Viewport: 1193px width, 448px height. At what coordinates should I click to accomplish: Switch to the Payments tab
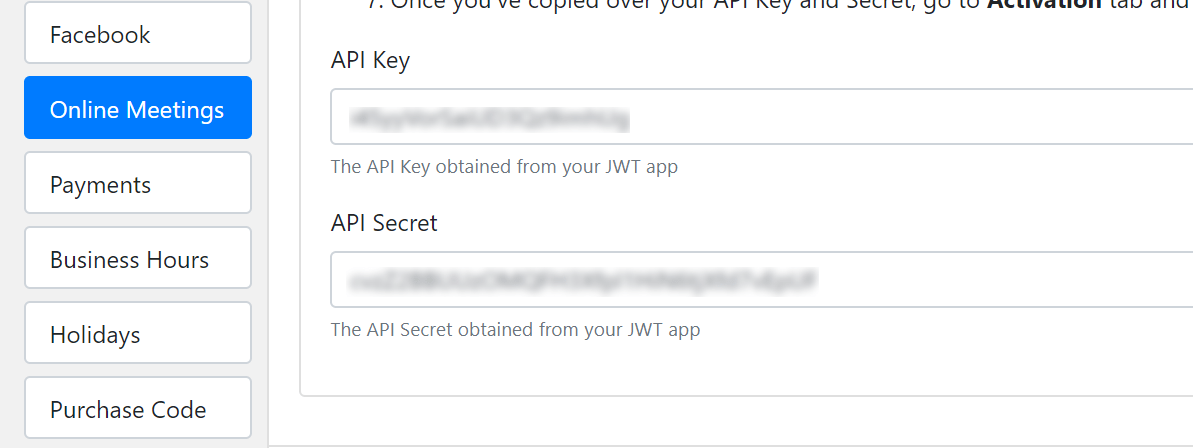click(x=138, y=183)
